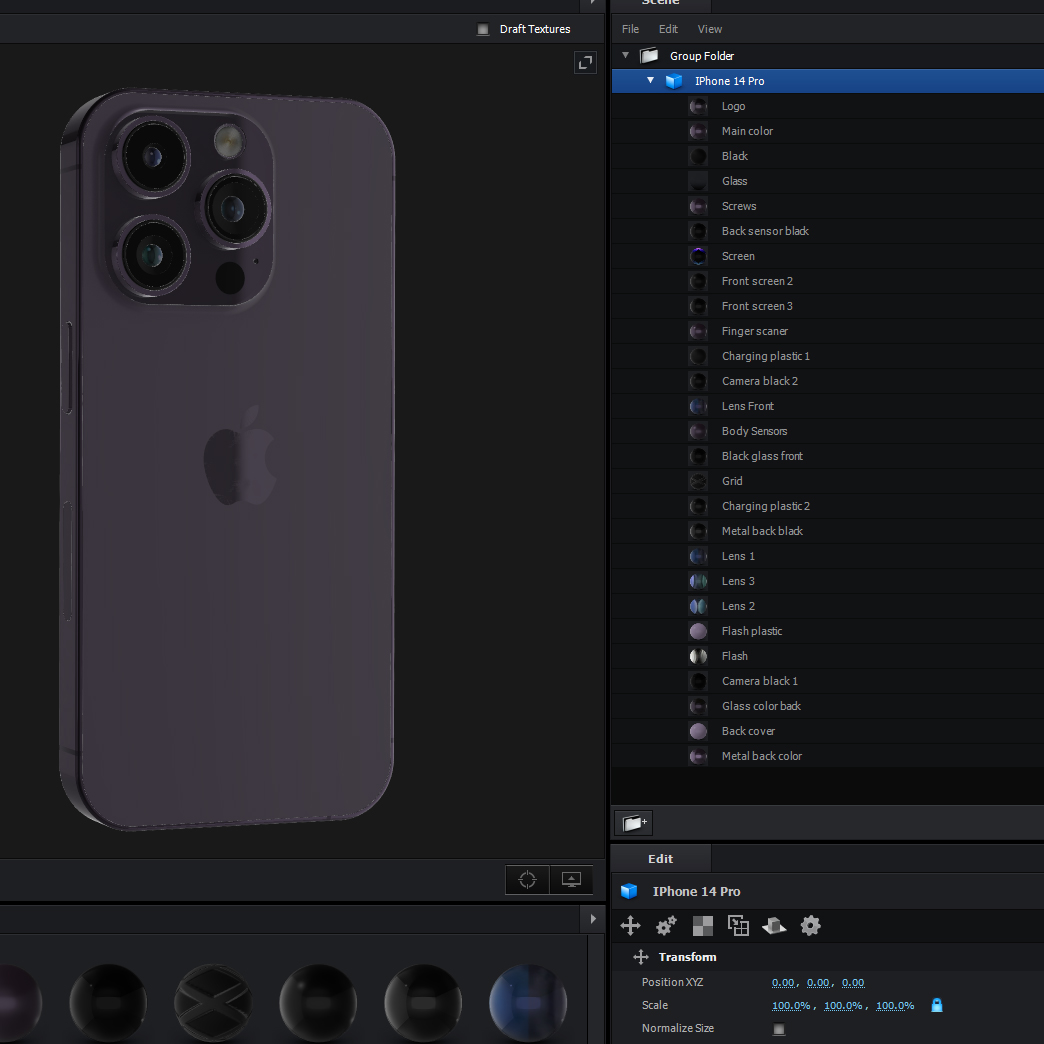Image resolution: width=1044 pixels, height=1044 pixels.
Task: Click the Group Folder icon
Action: click(649, 55)
